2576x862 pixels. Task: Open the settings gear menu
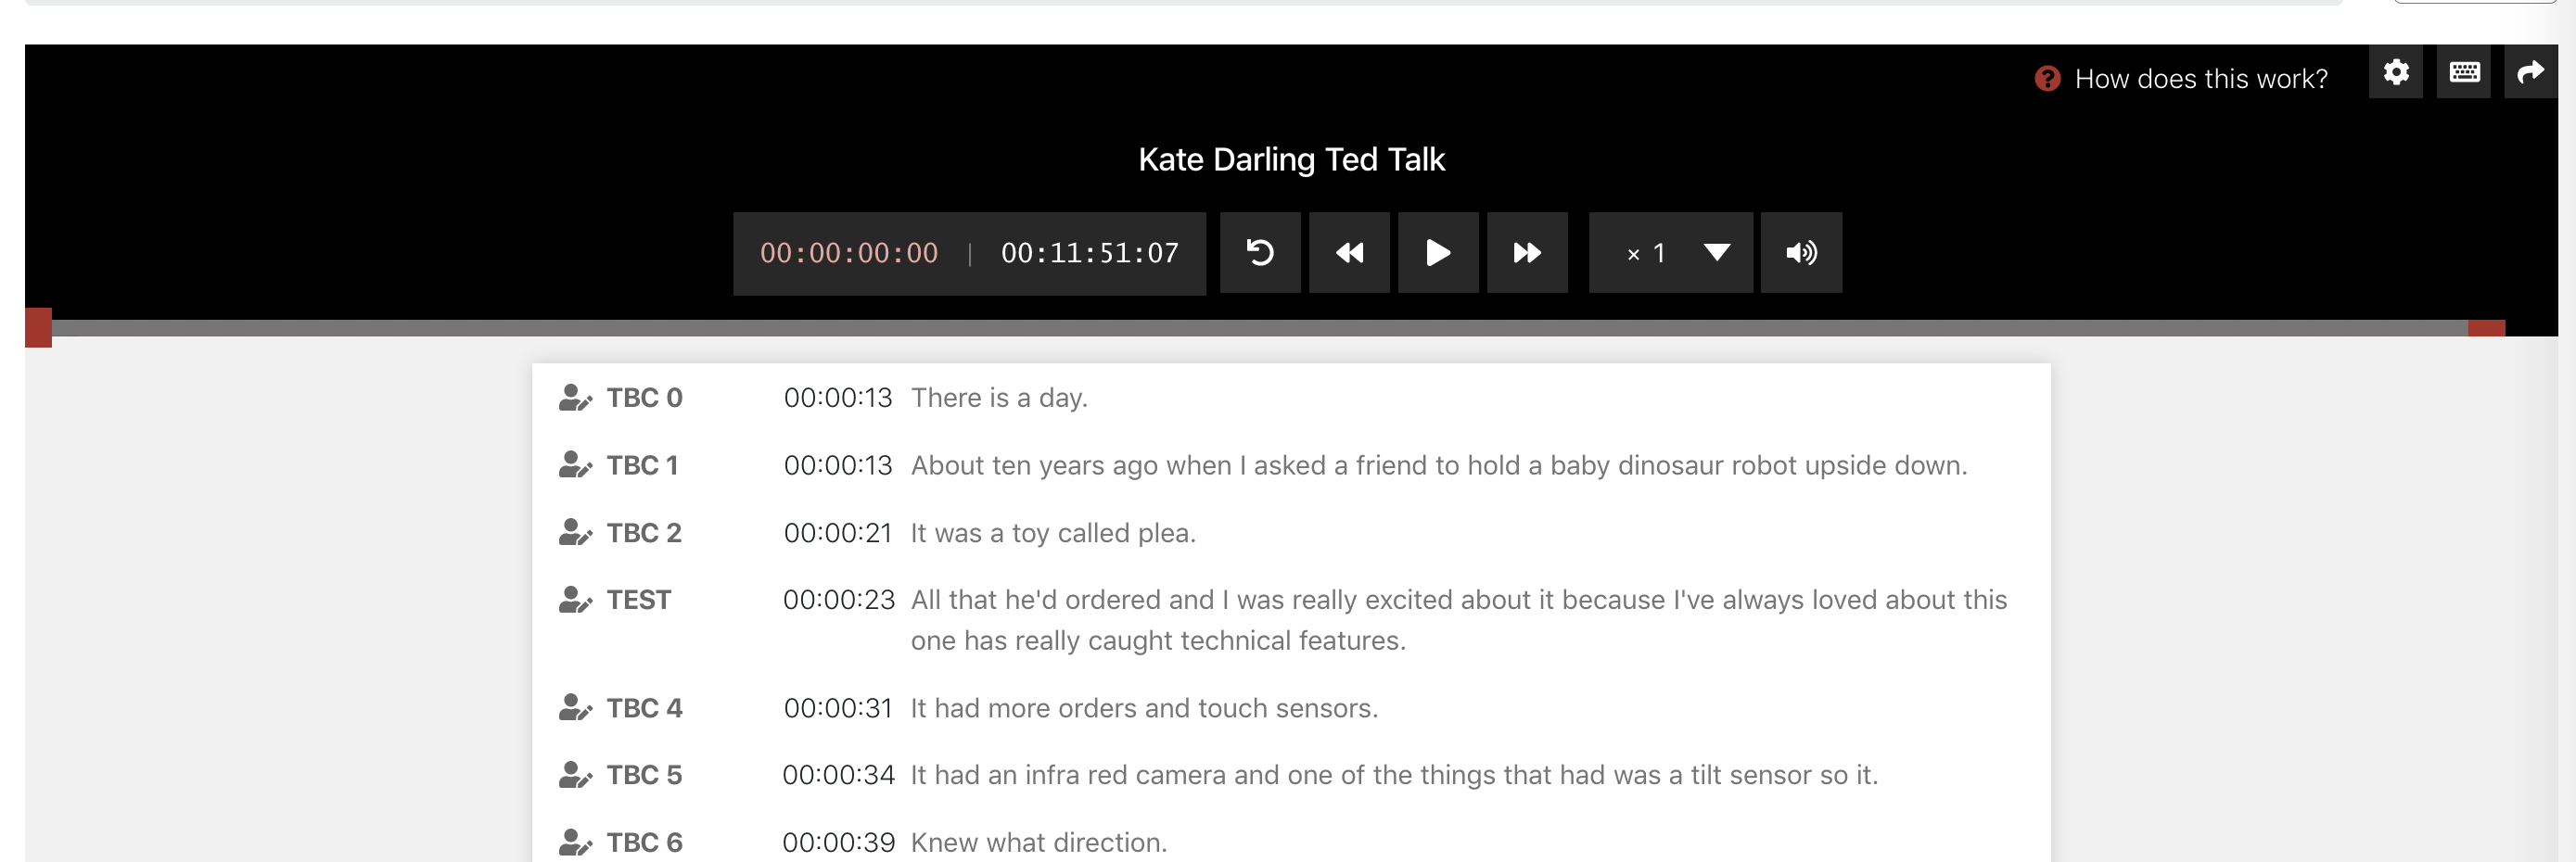[2395, 72]
